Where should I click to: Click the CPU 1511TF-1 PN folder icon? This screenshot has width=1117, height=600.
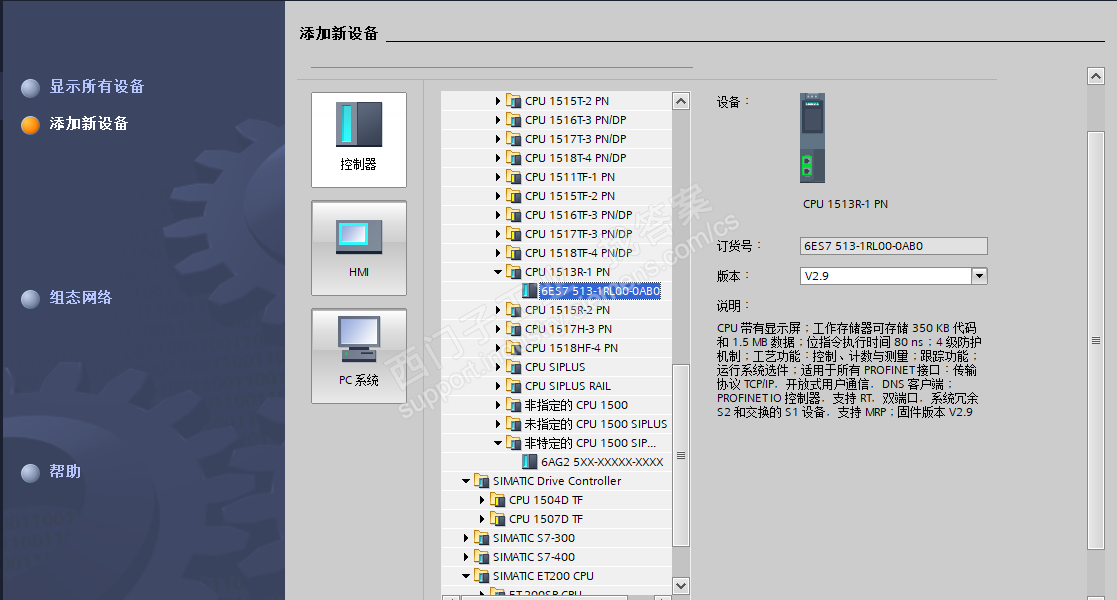point(514,177)
